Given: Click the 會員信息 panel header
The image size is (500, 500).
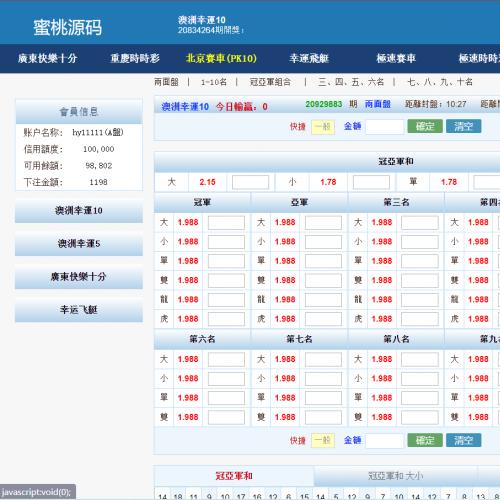Looking at the screenshot, I should [x=79, y=112].
